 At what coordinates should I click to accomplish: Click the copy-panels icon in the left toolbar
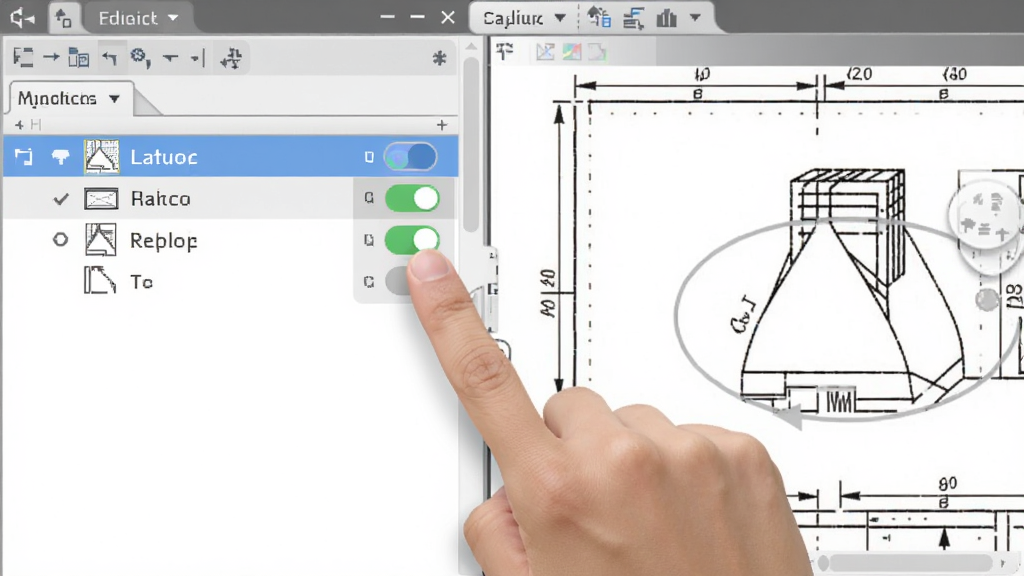tap(78, 57)
